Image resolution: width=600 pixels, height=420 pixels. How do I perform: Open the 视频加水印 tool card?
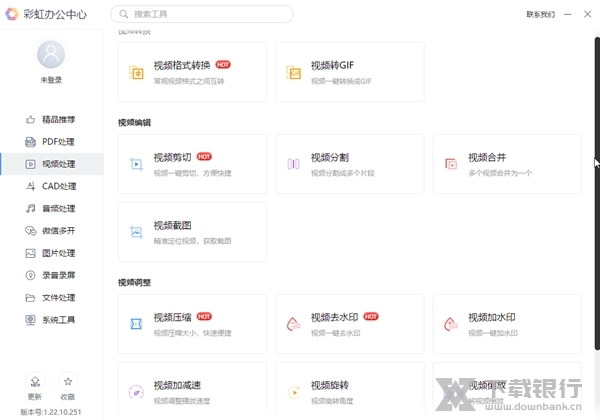click(x=507, y=324)
